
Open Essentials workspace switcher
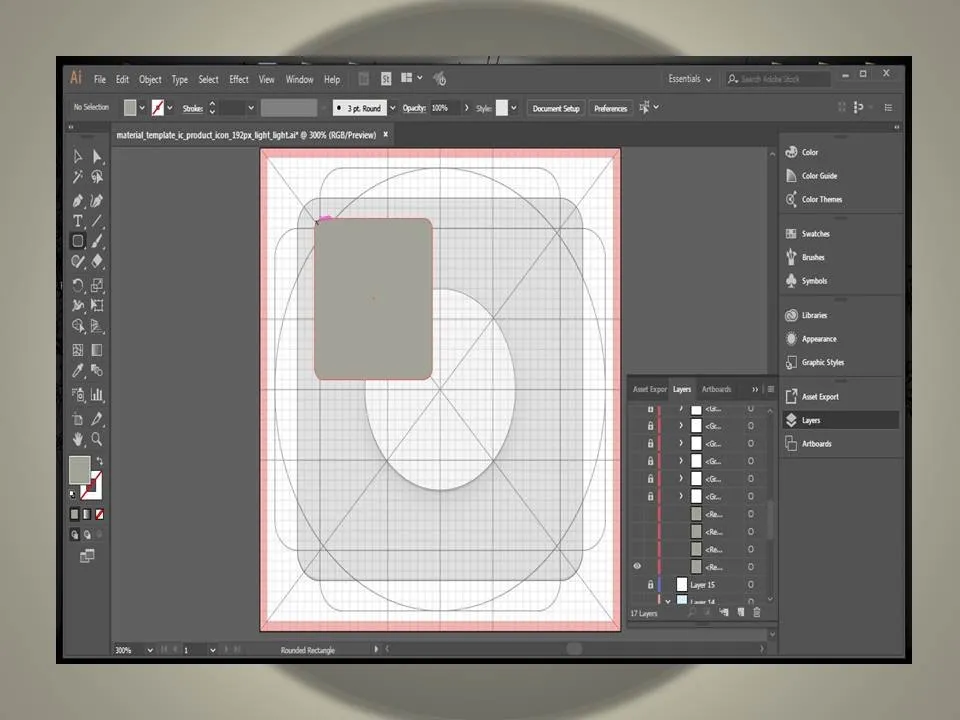pos(689,79)
